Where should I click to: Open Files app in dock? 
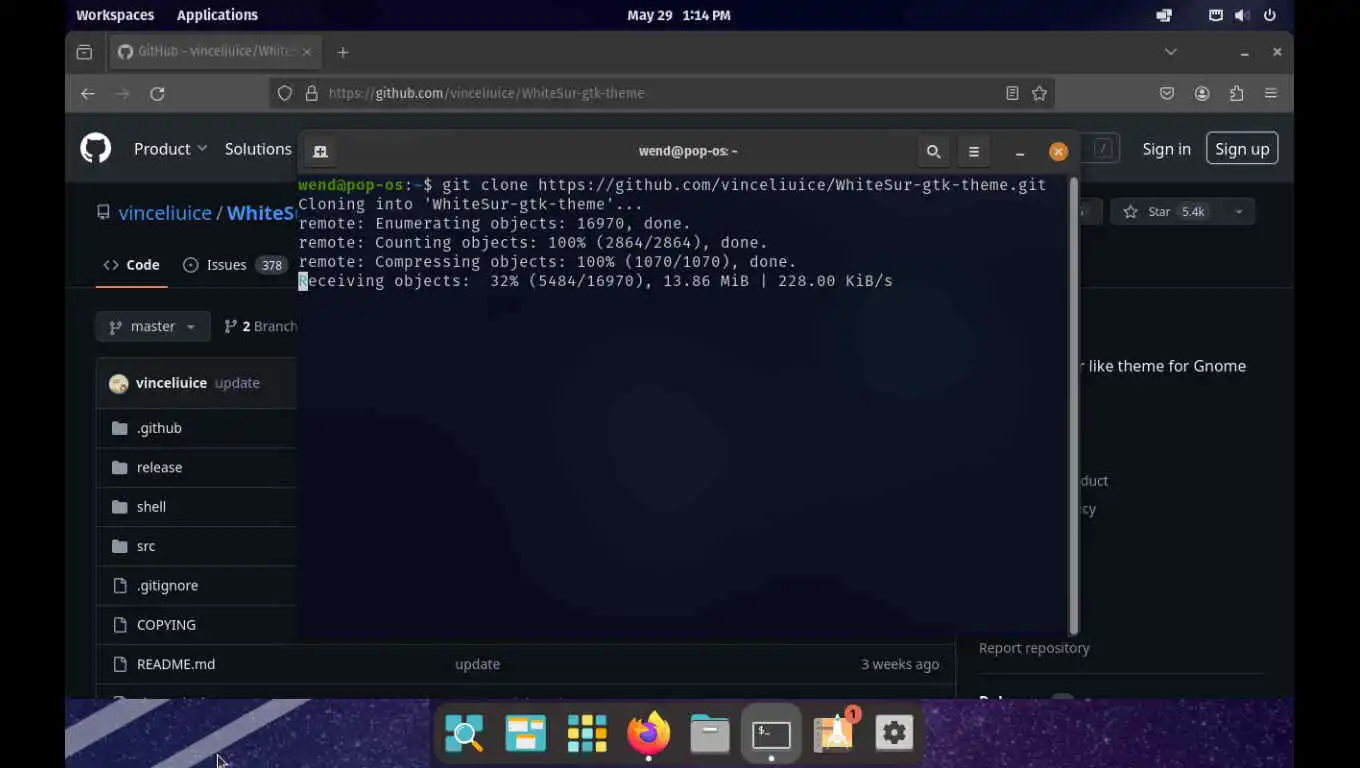coord(709,734)
